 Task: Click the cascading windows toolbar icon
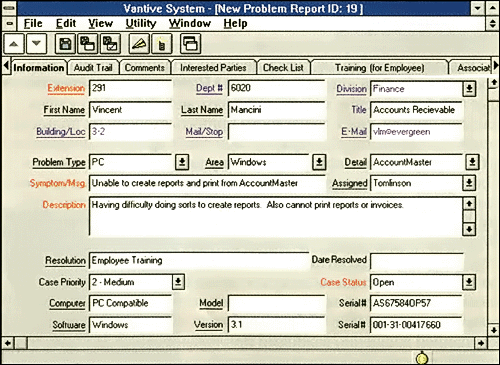(x=190, y=43)
